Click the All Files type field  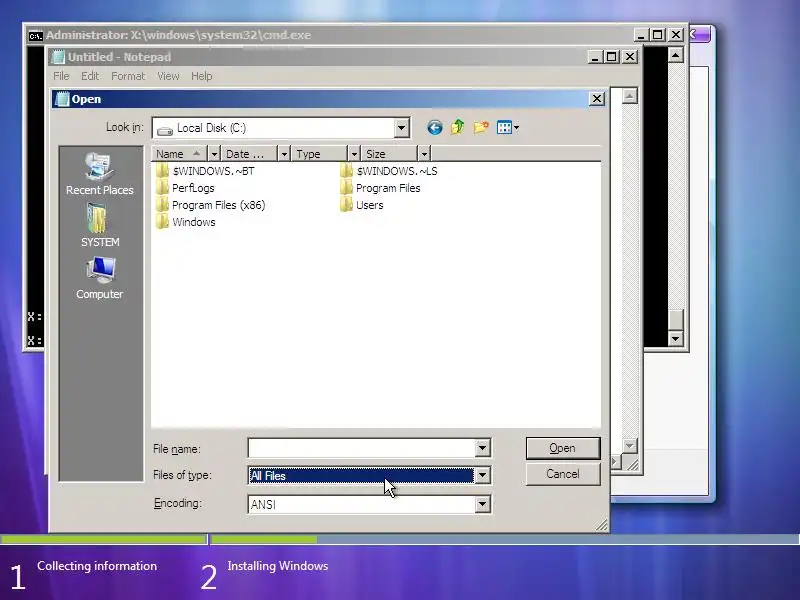pos(361,476)
